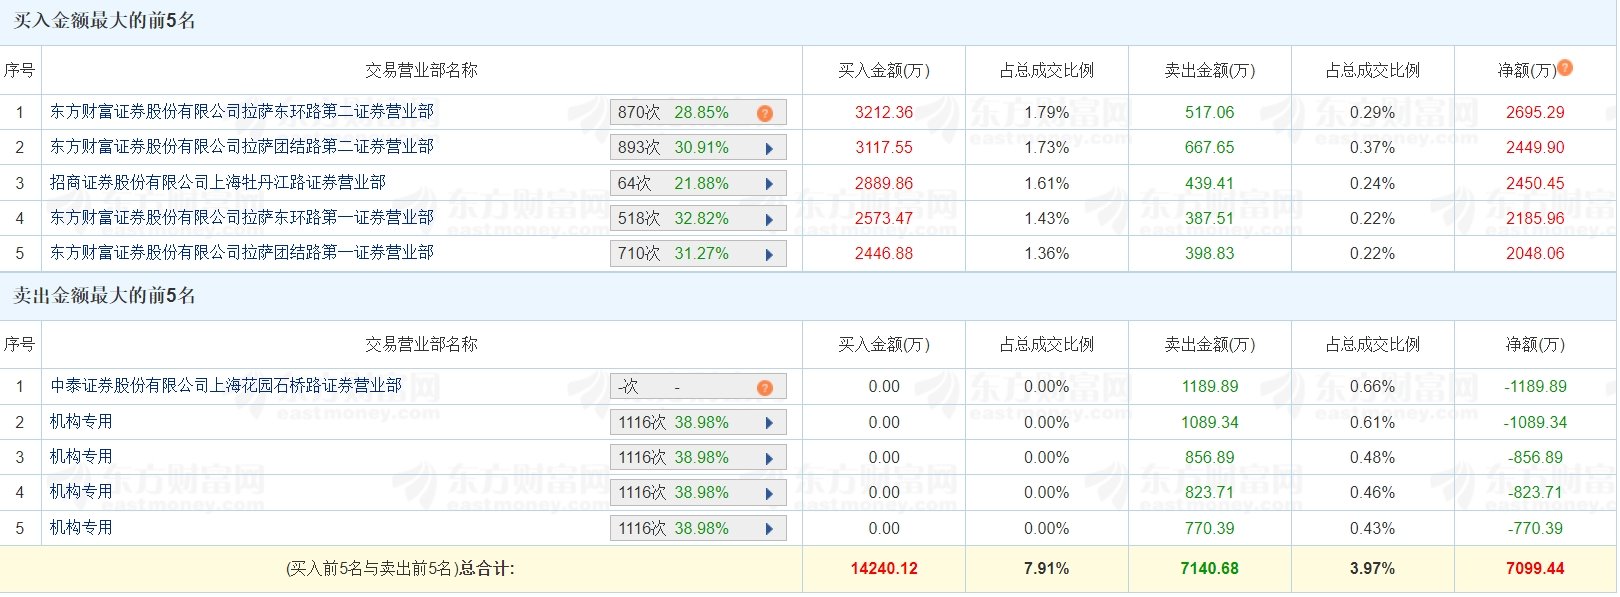This screenshot has width=1620, height=597.
Task: Click the blue arrow in sell row number 5 机构专用
Action: click(x=769, y=530)
